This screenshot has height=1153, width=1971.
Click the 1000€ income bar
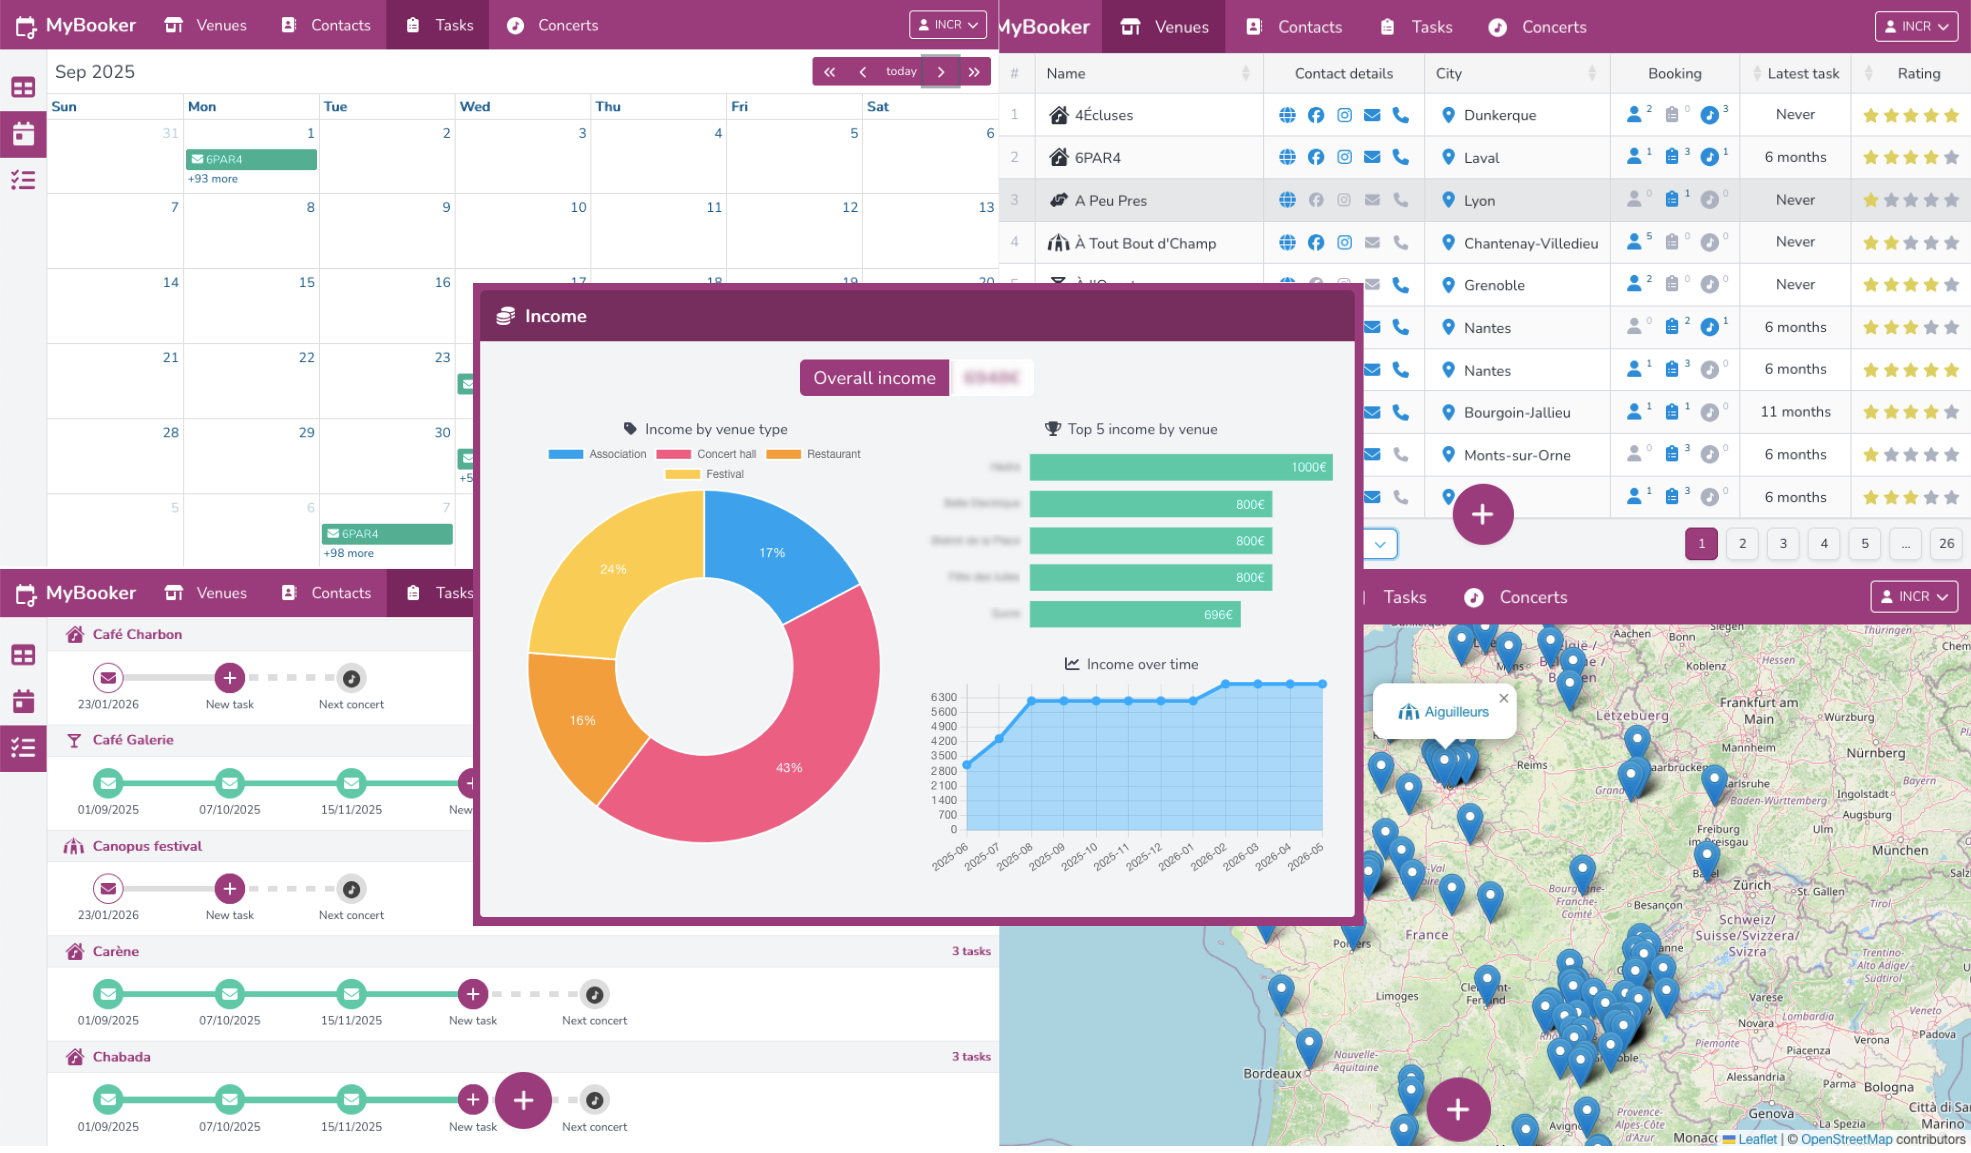coord(1181,467)
